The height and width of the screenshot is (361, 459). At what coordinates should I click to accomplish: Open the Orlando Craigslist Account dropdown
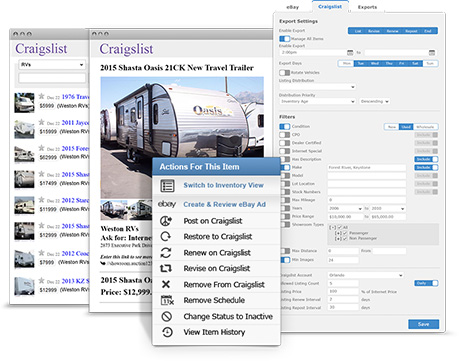pyautogui.click(x=365, y=275)
